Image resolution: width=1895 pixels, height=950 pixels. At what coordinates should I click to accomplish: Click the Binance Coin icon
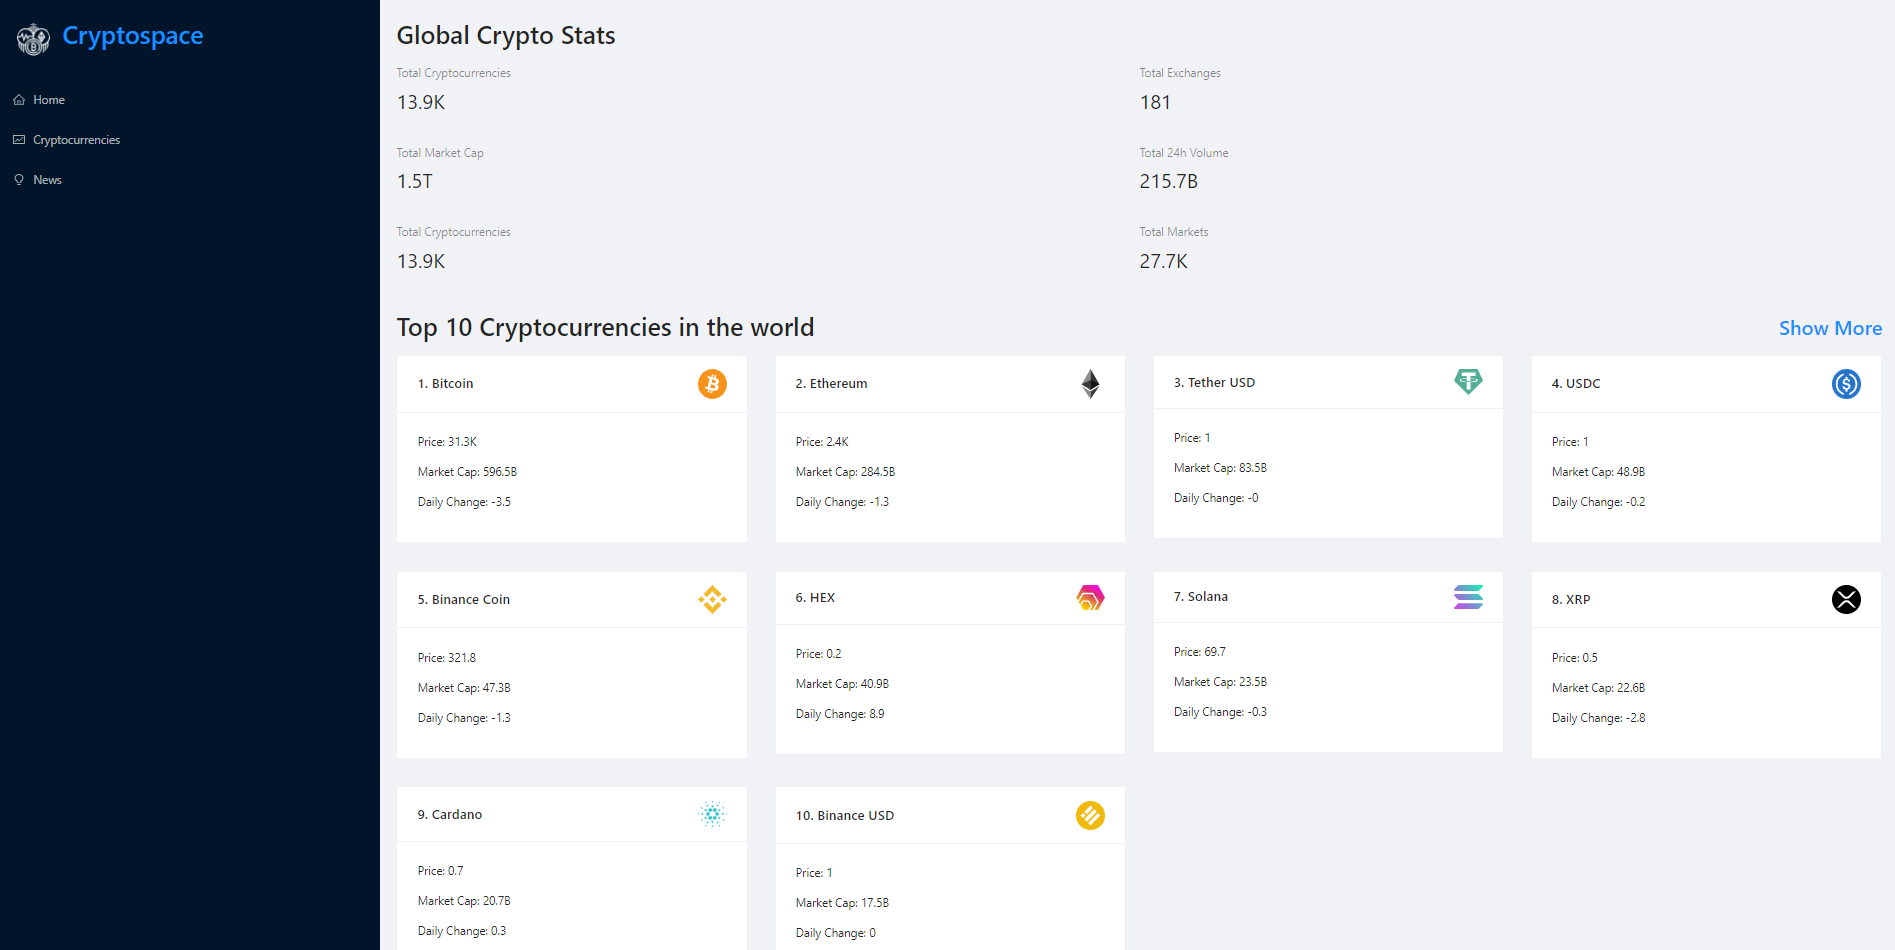712,599
